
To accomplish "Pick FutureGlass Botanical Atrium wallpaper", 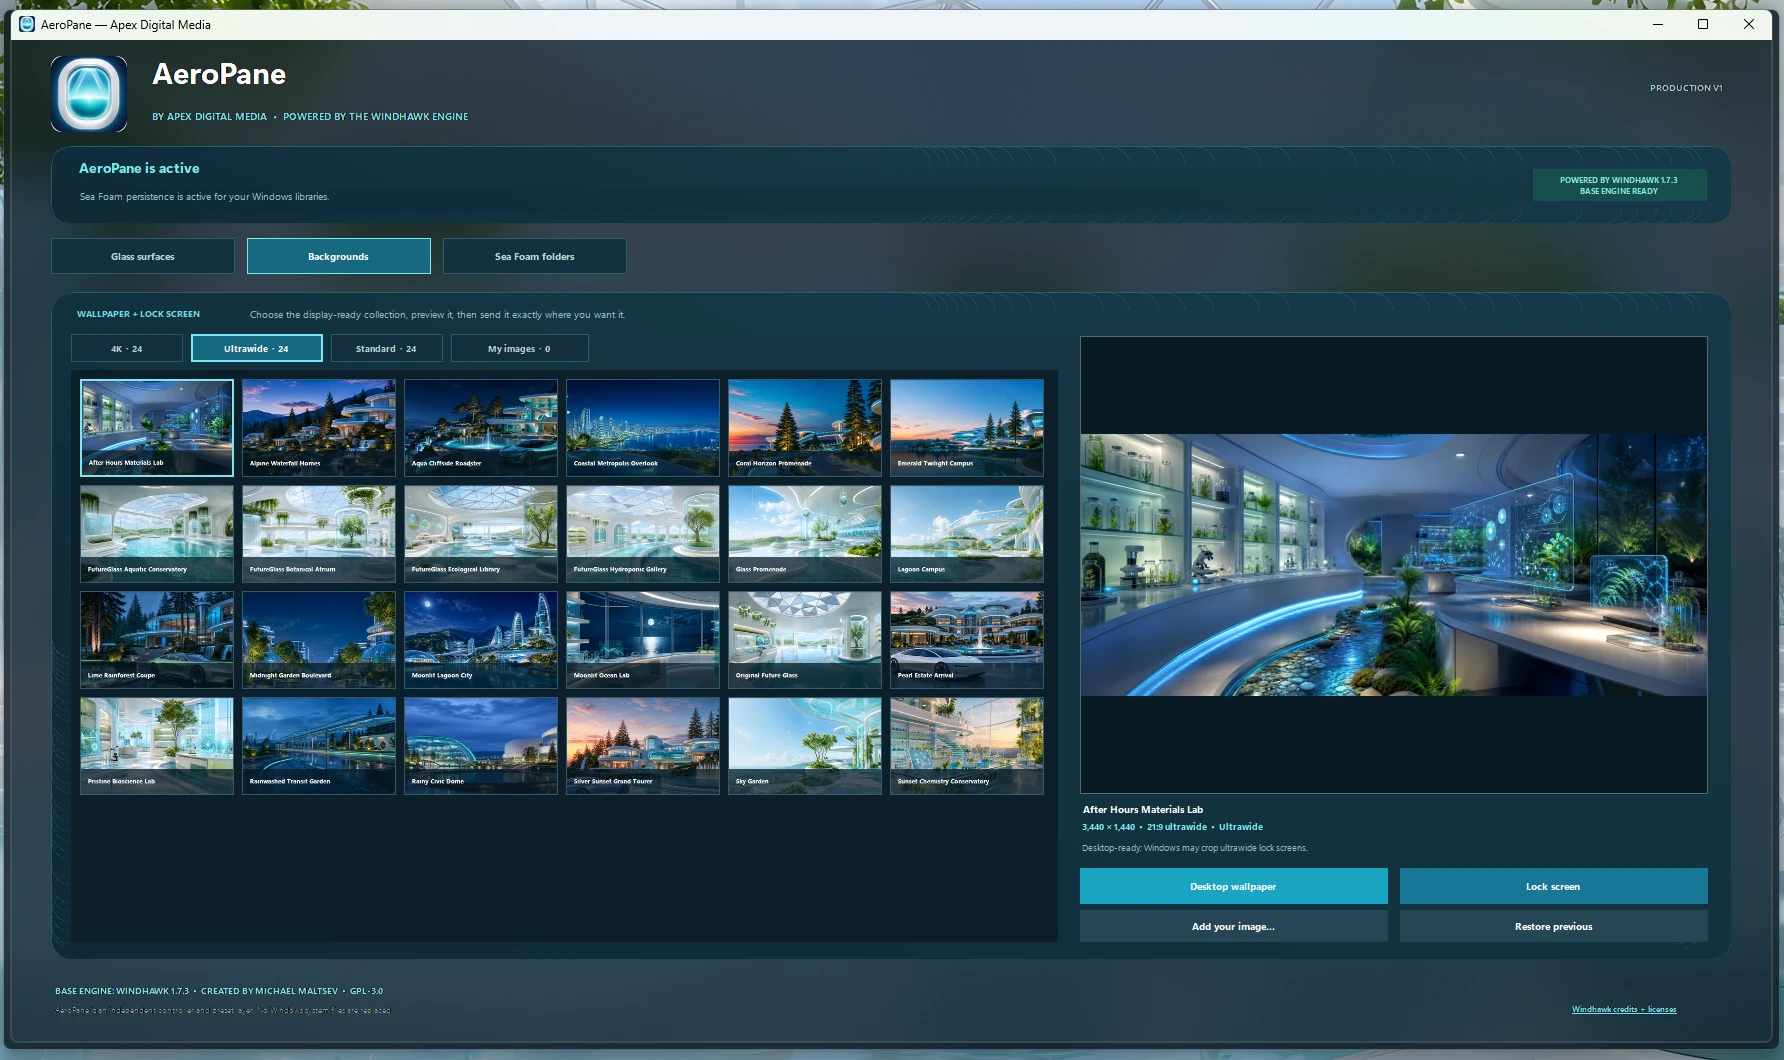I will [319, 534].
